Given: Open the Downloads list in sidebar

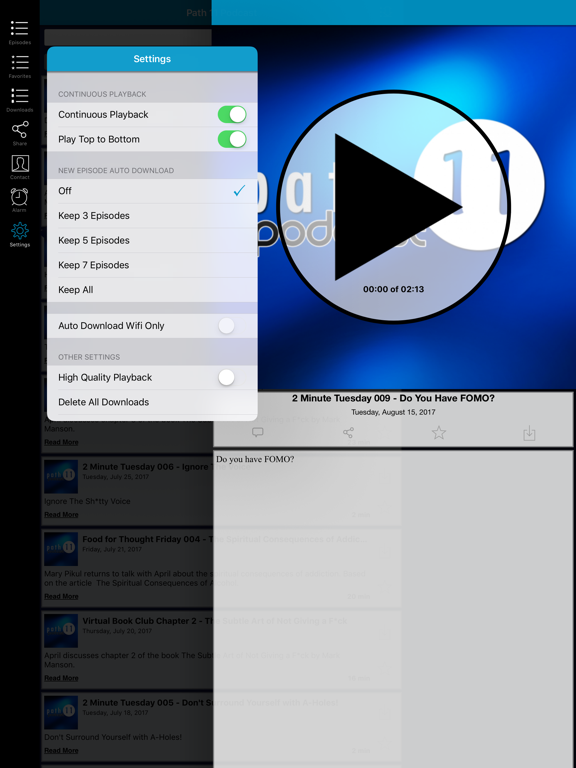Looking at the screenshot, I should point(20,100).
